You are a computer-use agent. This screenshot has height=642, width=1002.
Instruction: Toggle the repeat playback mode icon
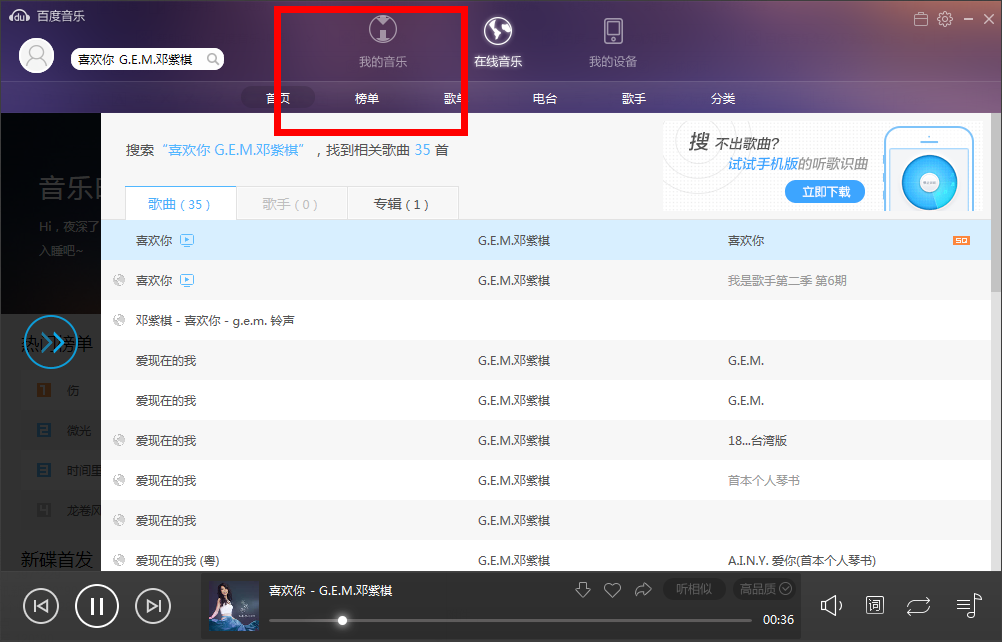(x=918, y=605)
